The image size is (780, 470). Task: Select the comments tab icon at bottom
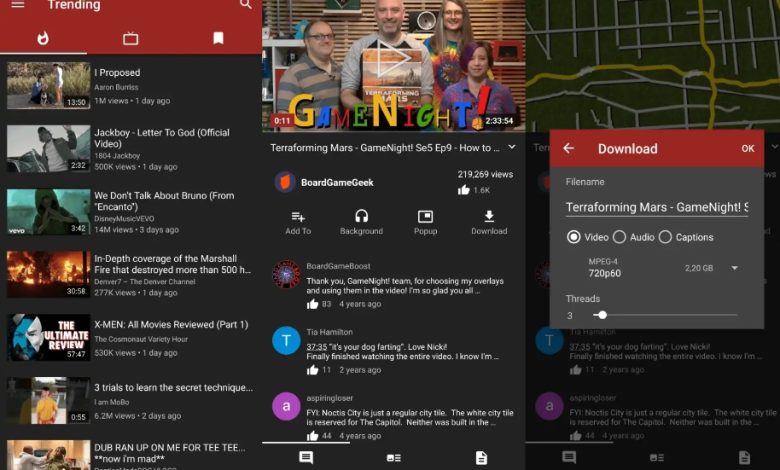[x=306, y=458]
